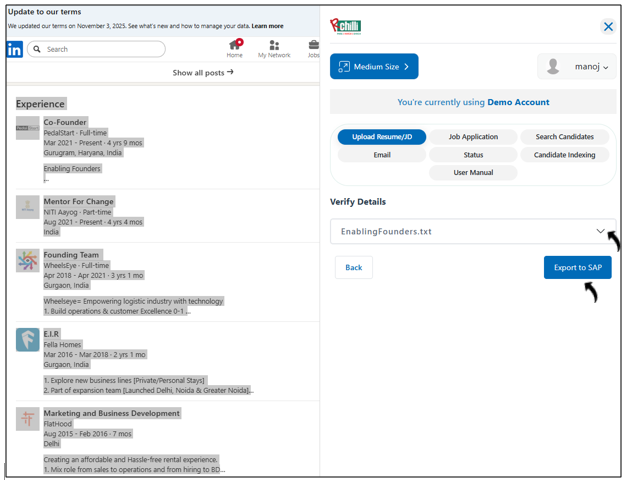Open the Jobs briefcase icon

(314, 46)
